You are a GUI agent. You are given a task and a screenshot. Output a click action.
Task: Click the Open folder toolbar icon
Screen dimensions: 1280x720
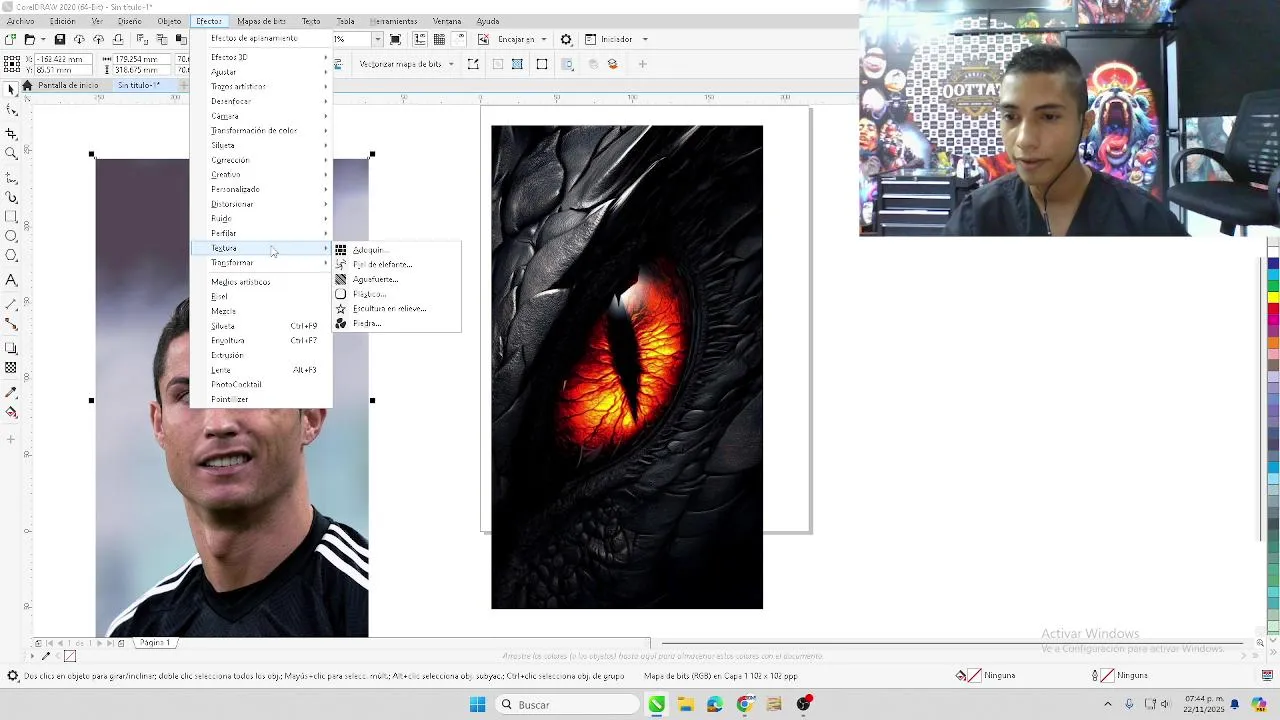[x=30, y=39]
